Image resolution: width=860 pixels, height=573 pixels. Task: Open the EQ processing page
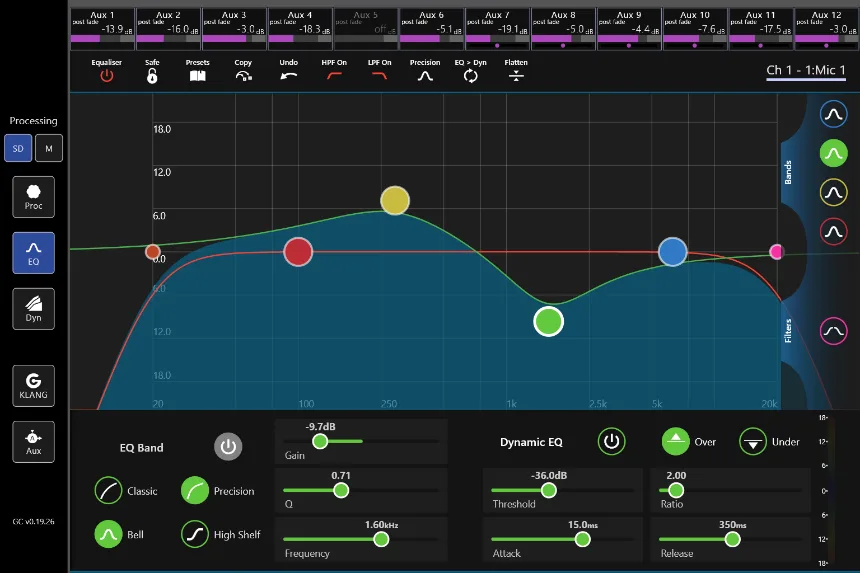click(x=33, y=253)
